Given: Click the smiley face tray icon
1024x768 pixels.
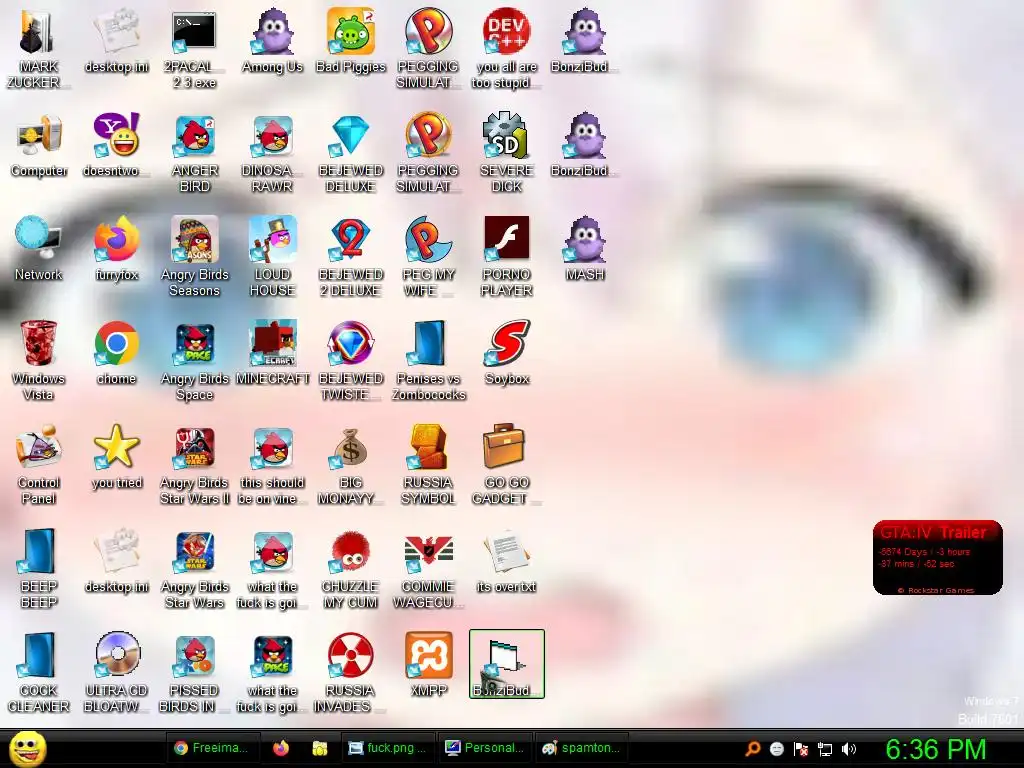Looking at the screenshot, I should [x=776, y=748].
